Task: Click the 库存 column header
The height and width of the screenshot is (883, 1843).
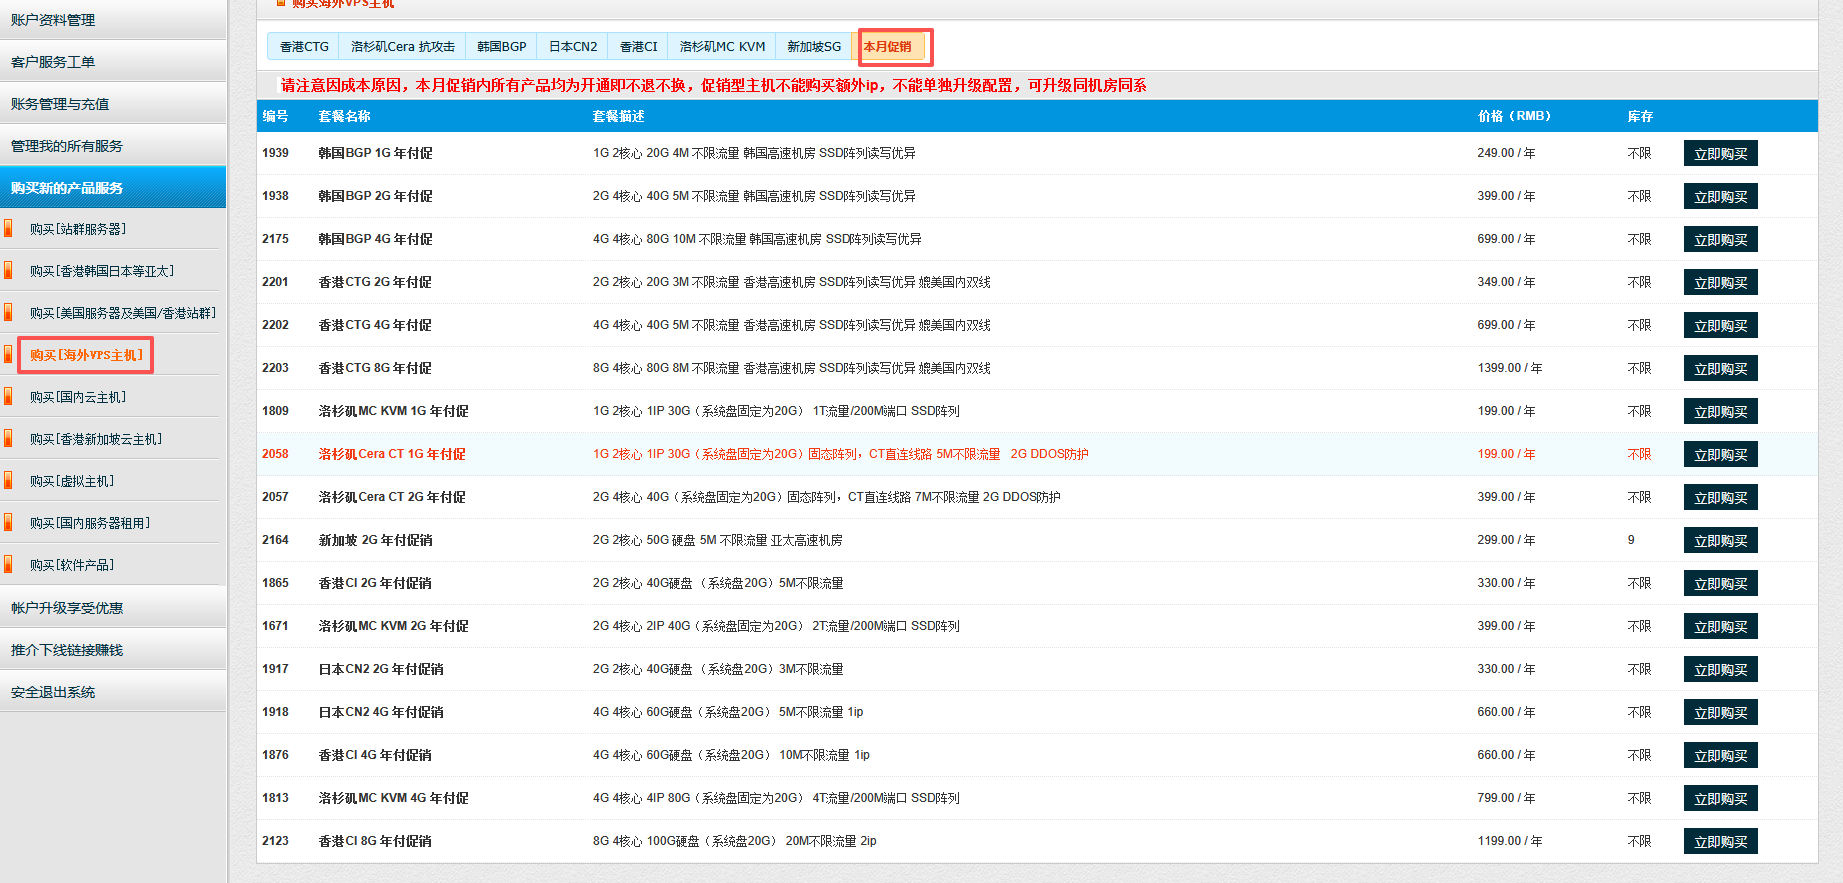Action: point(1640,116)
